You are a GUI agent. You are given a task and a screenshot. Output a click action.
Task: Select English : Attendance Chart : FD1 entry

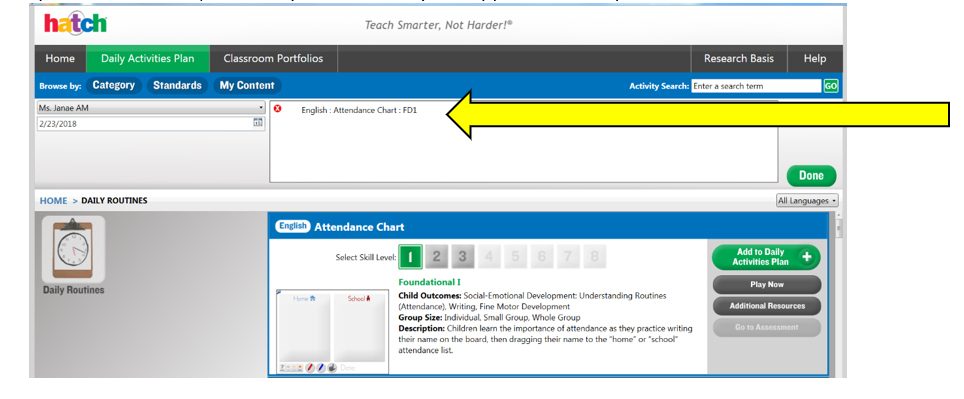coord(359,111)
